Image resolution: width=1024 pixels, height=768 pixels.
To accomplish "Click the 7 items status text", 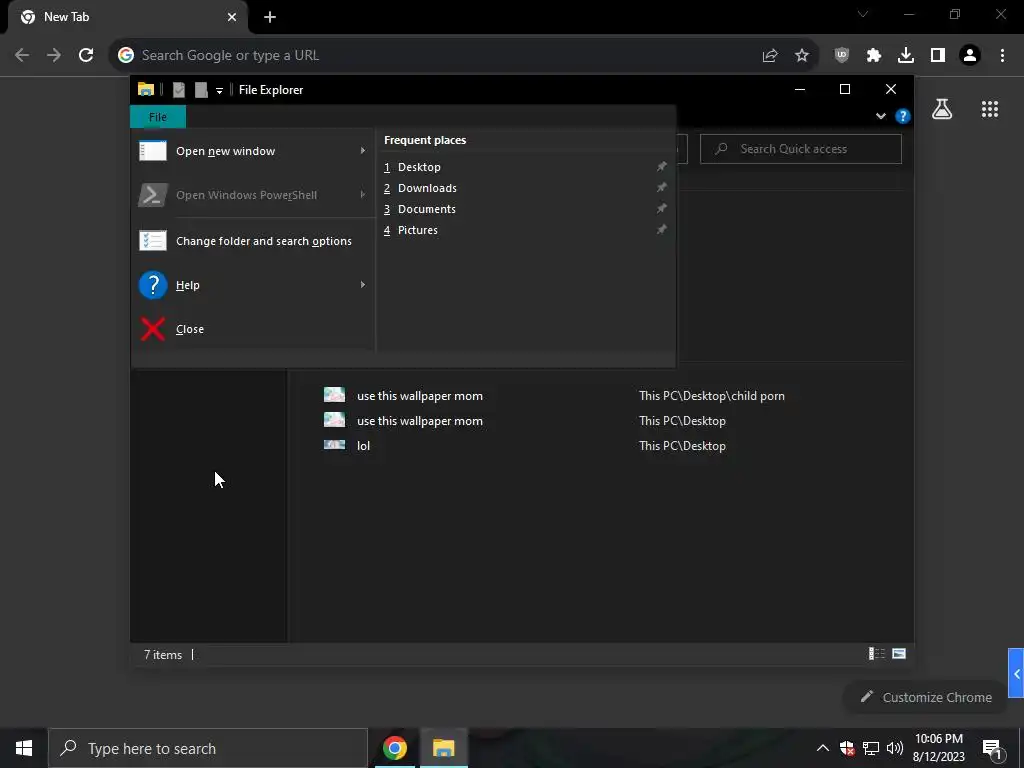I will [163, 654].
